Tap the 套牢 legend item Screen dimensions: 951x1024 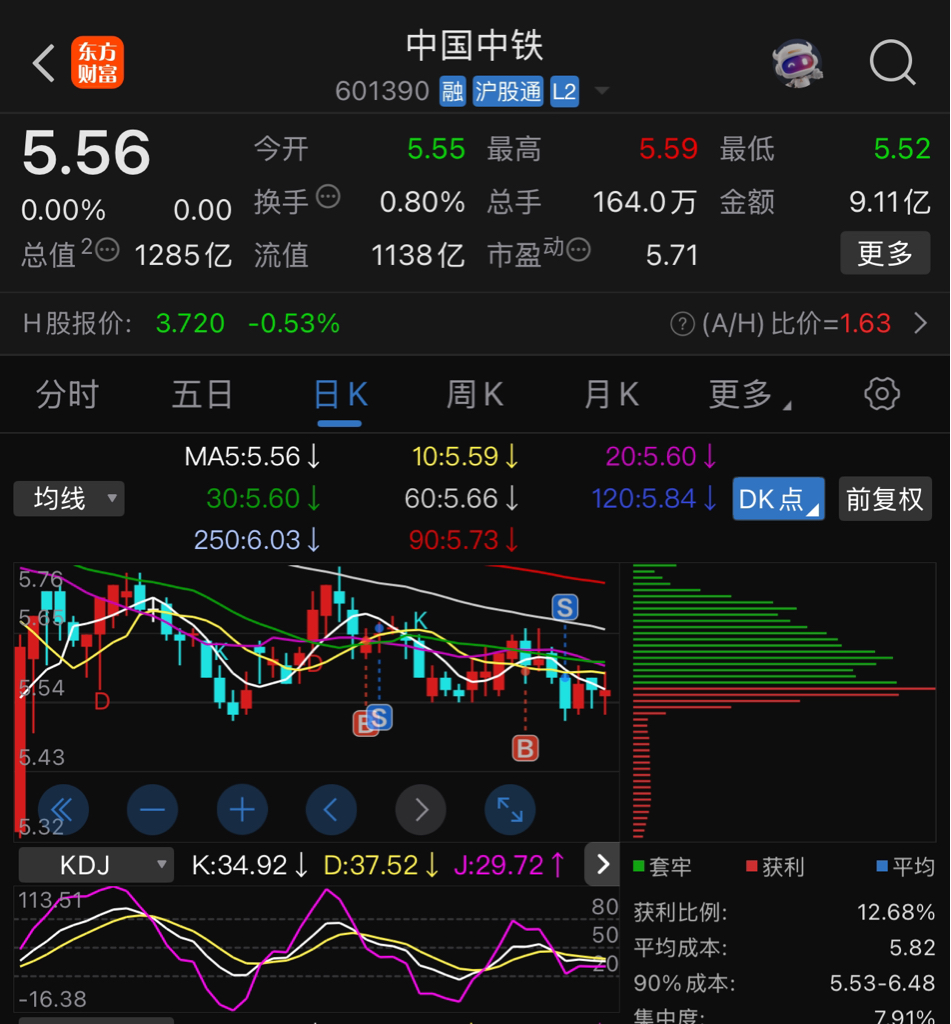tap(662, 867)
